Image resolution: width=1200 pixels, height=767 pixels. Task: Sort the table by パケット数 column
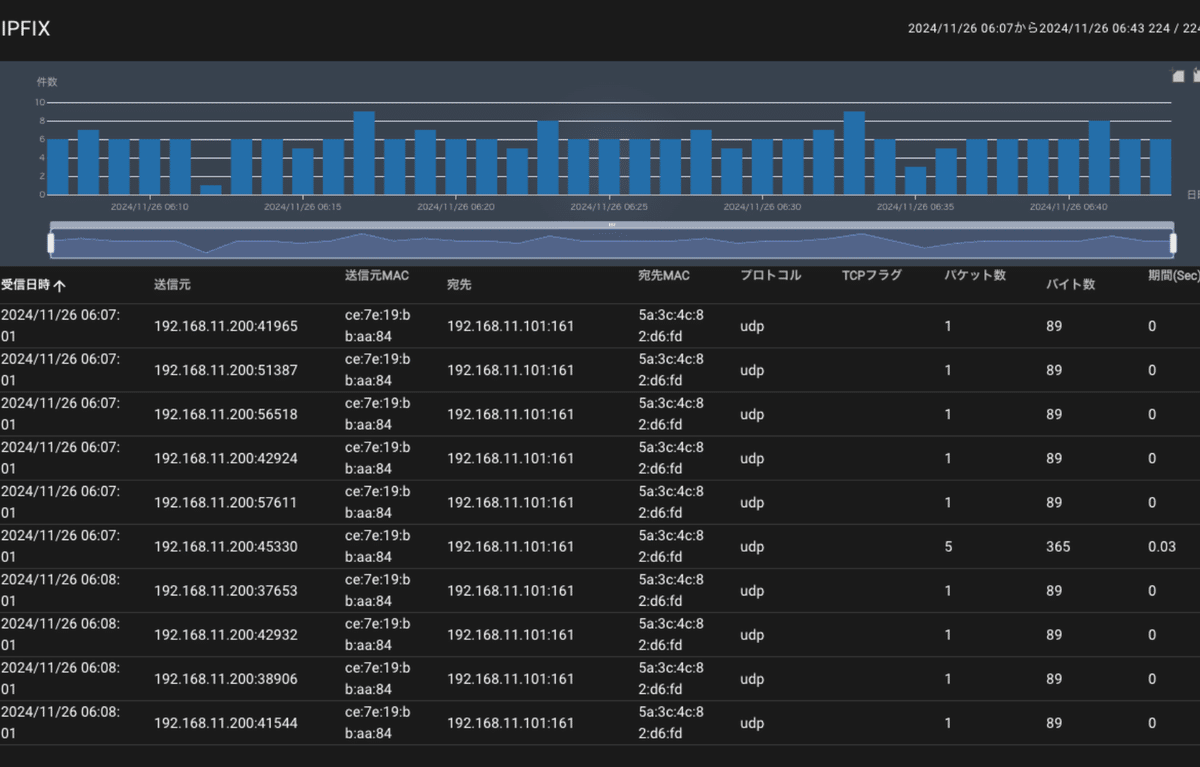coord(975,275)
